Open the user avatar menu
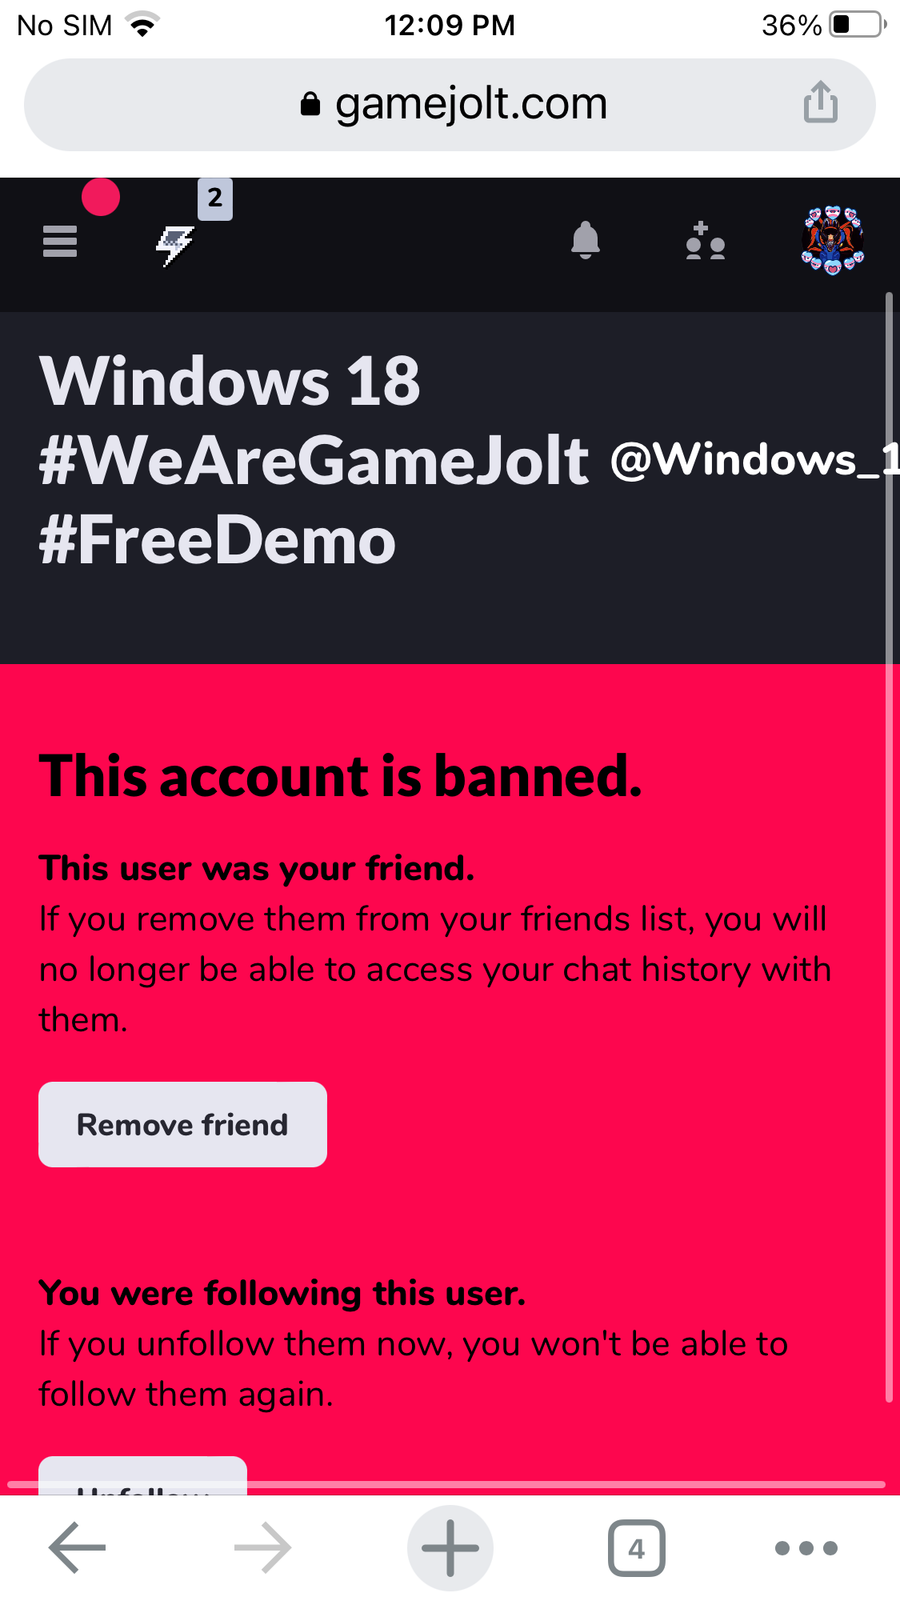Viewport: 900px width, 1601px height. 833,240
